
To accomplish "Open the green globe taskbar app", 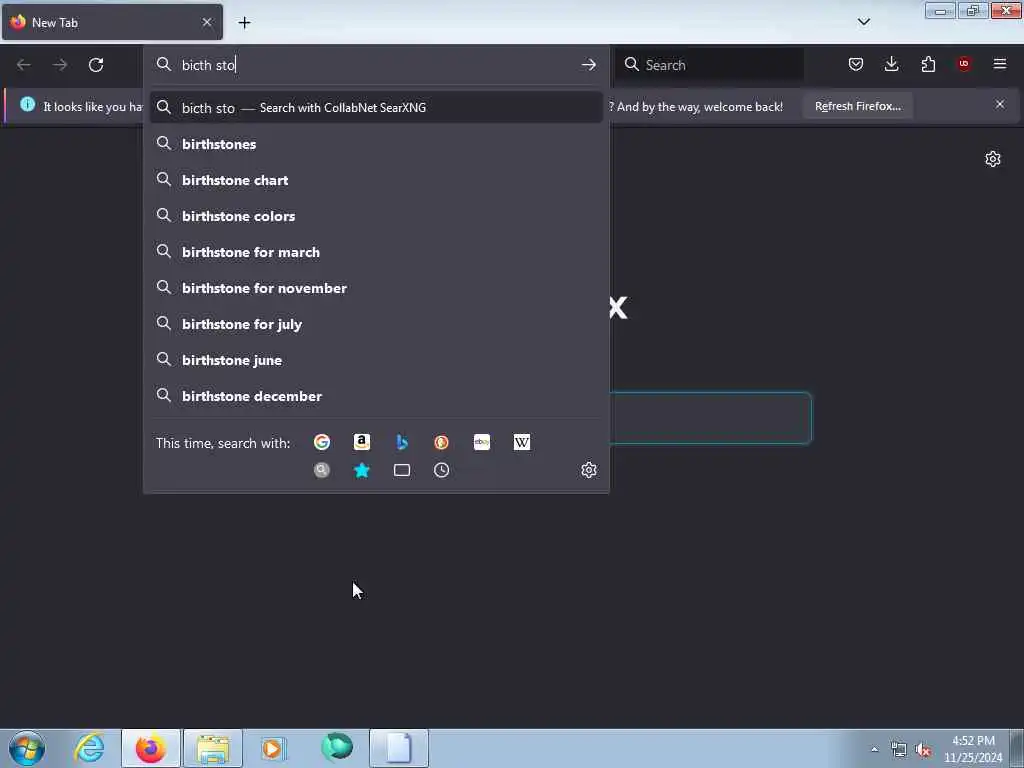I will click(337, 748).
